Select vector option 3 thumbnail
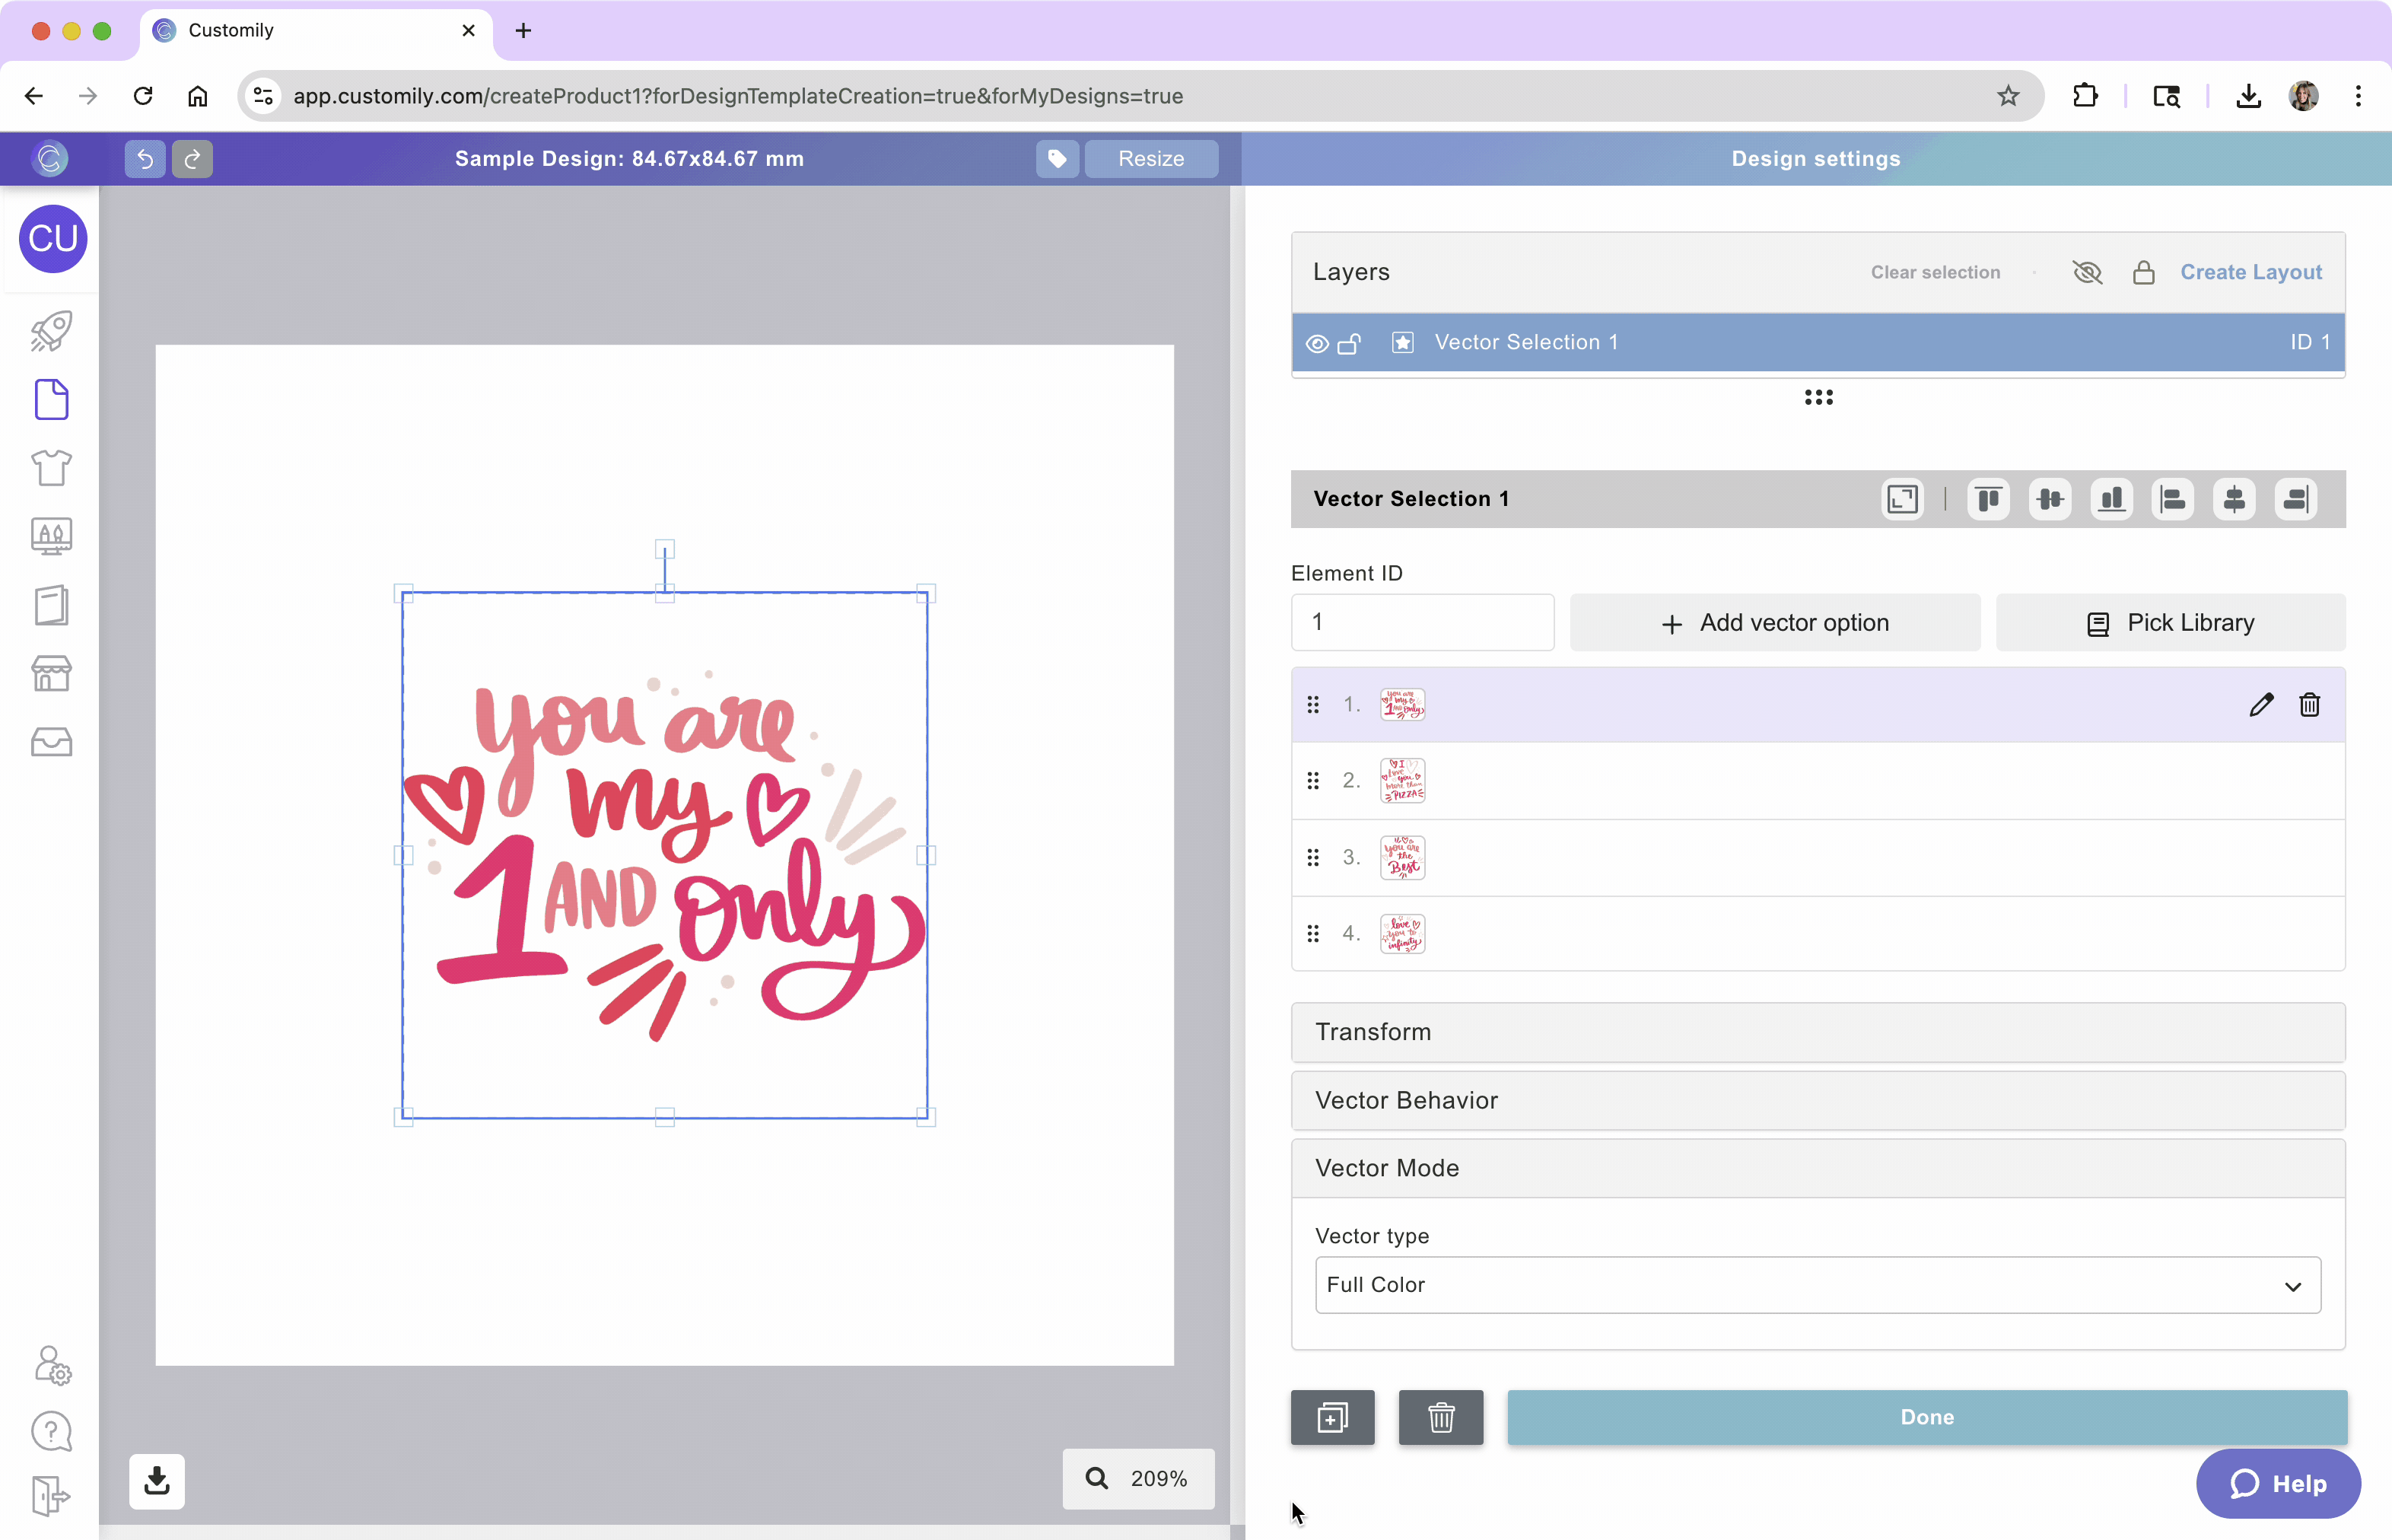This screenshot has height=1540, width=2392. [1402, 857]
